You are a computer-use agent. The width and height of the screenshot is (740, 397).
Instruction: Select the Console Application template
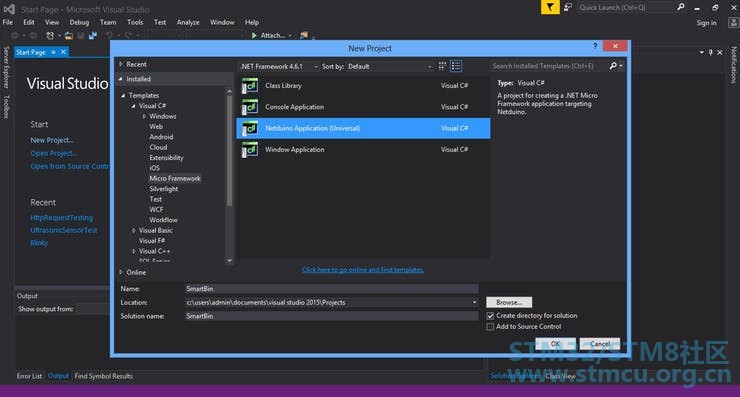363,107
